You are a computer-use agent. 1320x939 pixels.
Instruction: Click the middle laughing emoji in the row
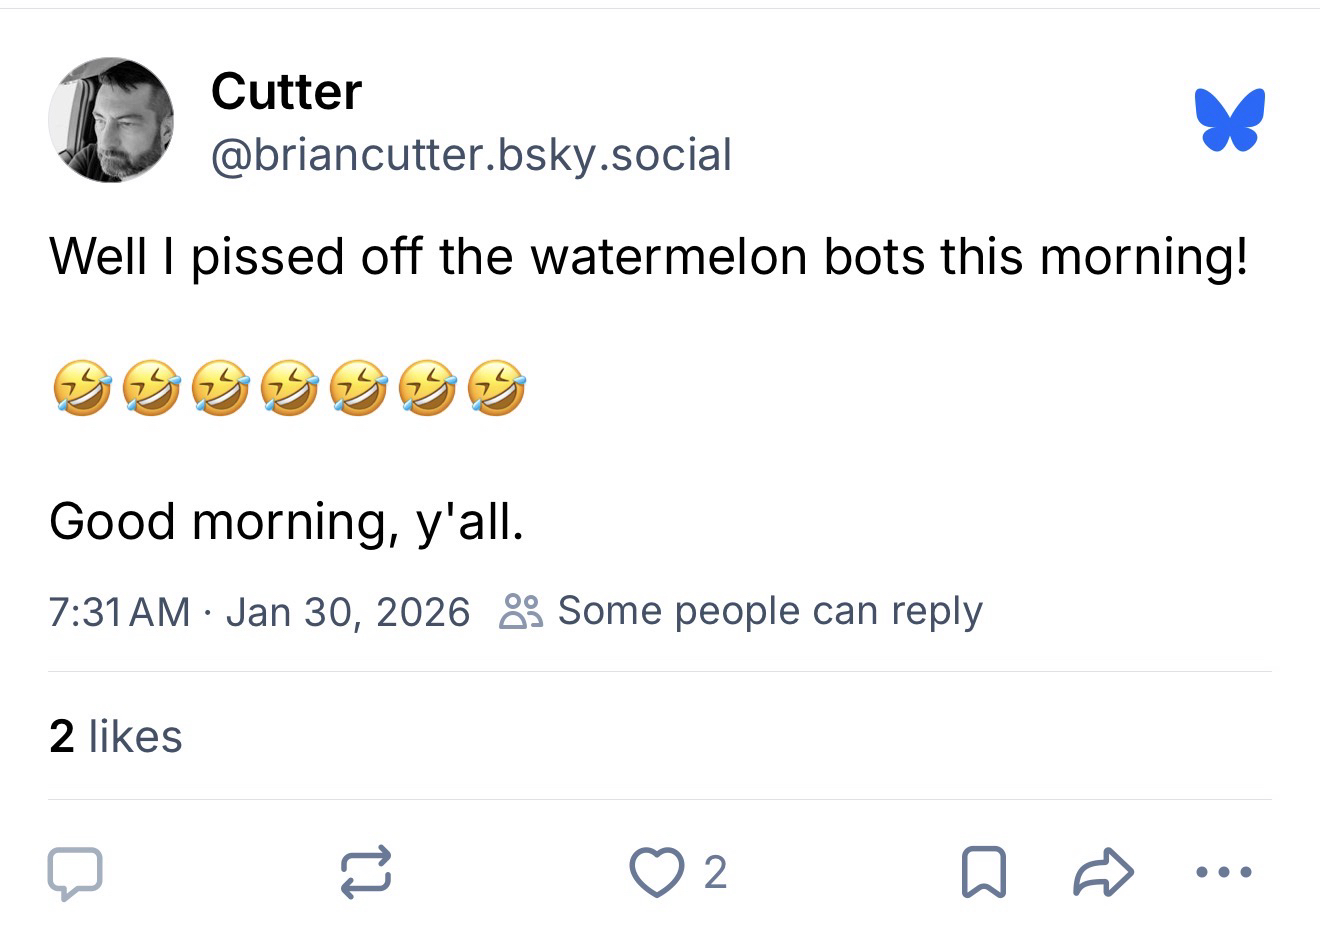pyautogui.click(x=289, y=389)
